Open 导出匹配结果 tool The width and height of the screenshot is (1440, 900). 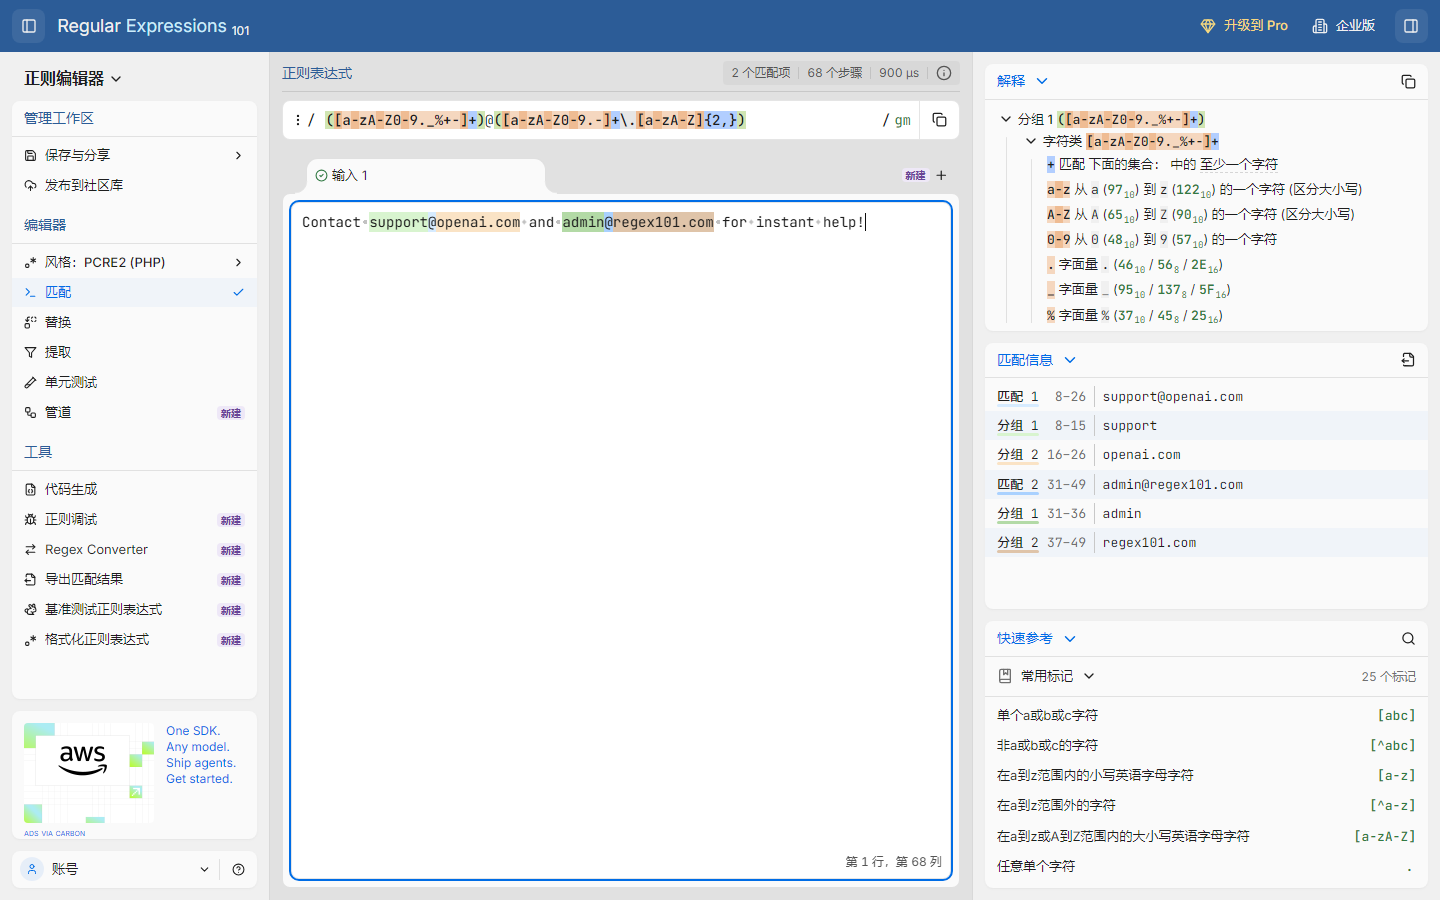(x=135, y=579)
